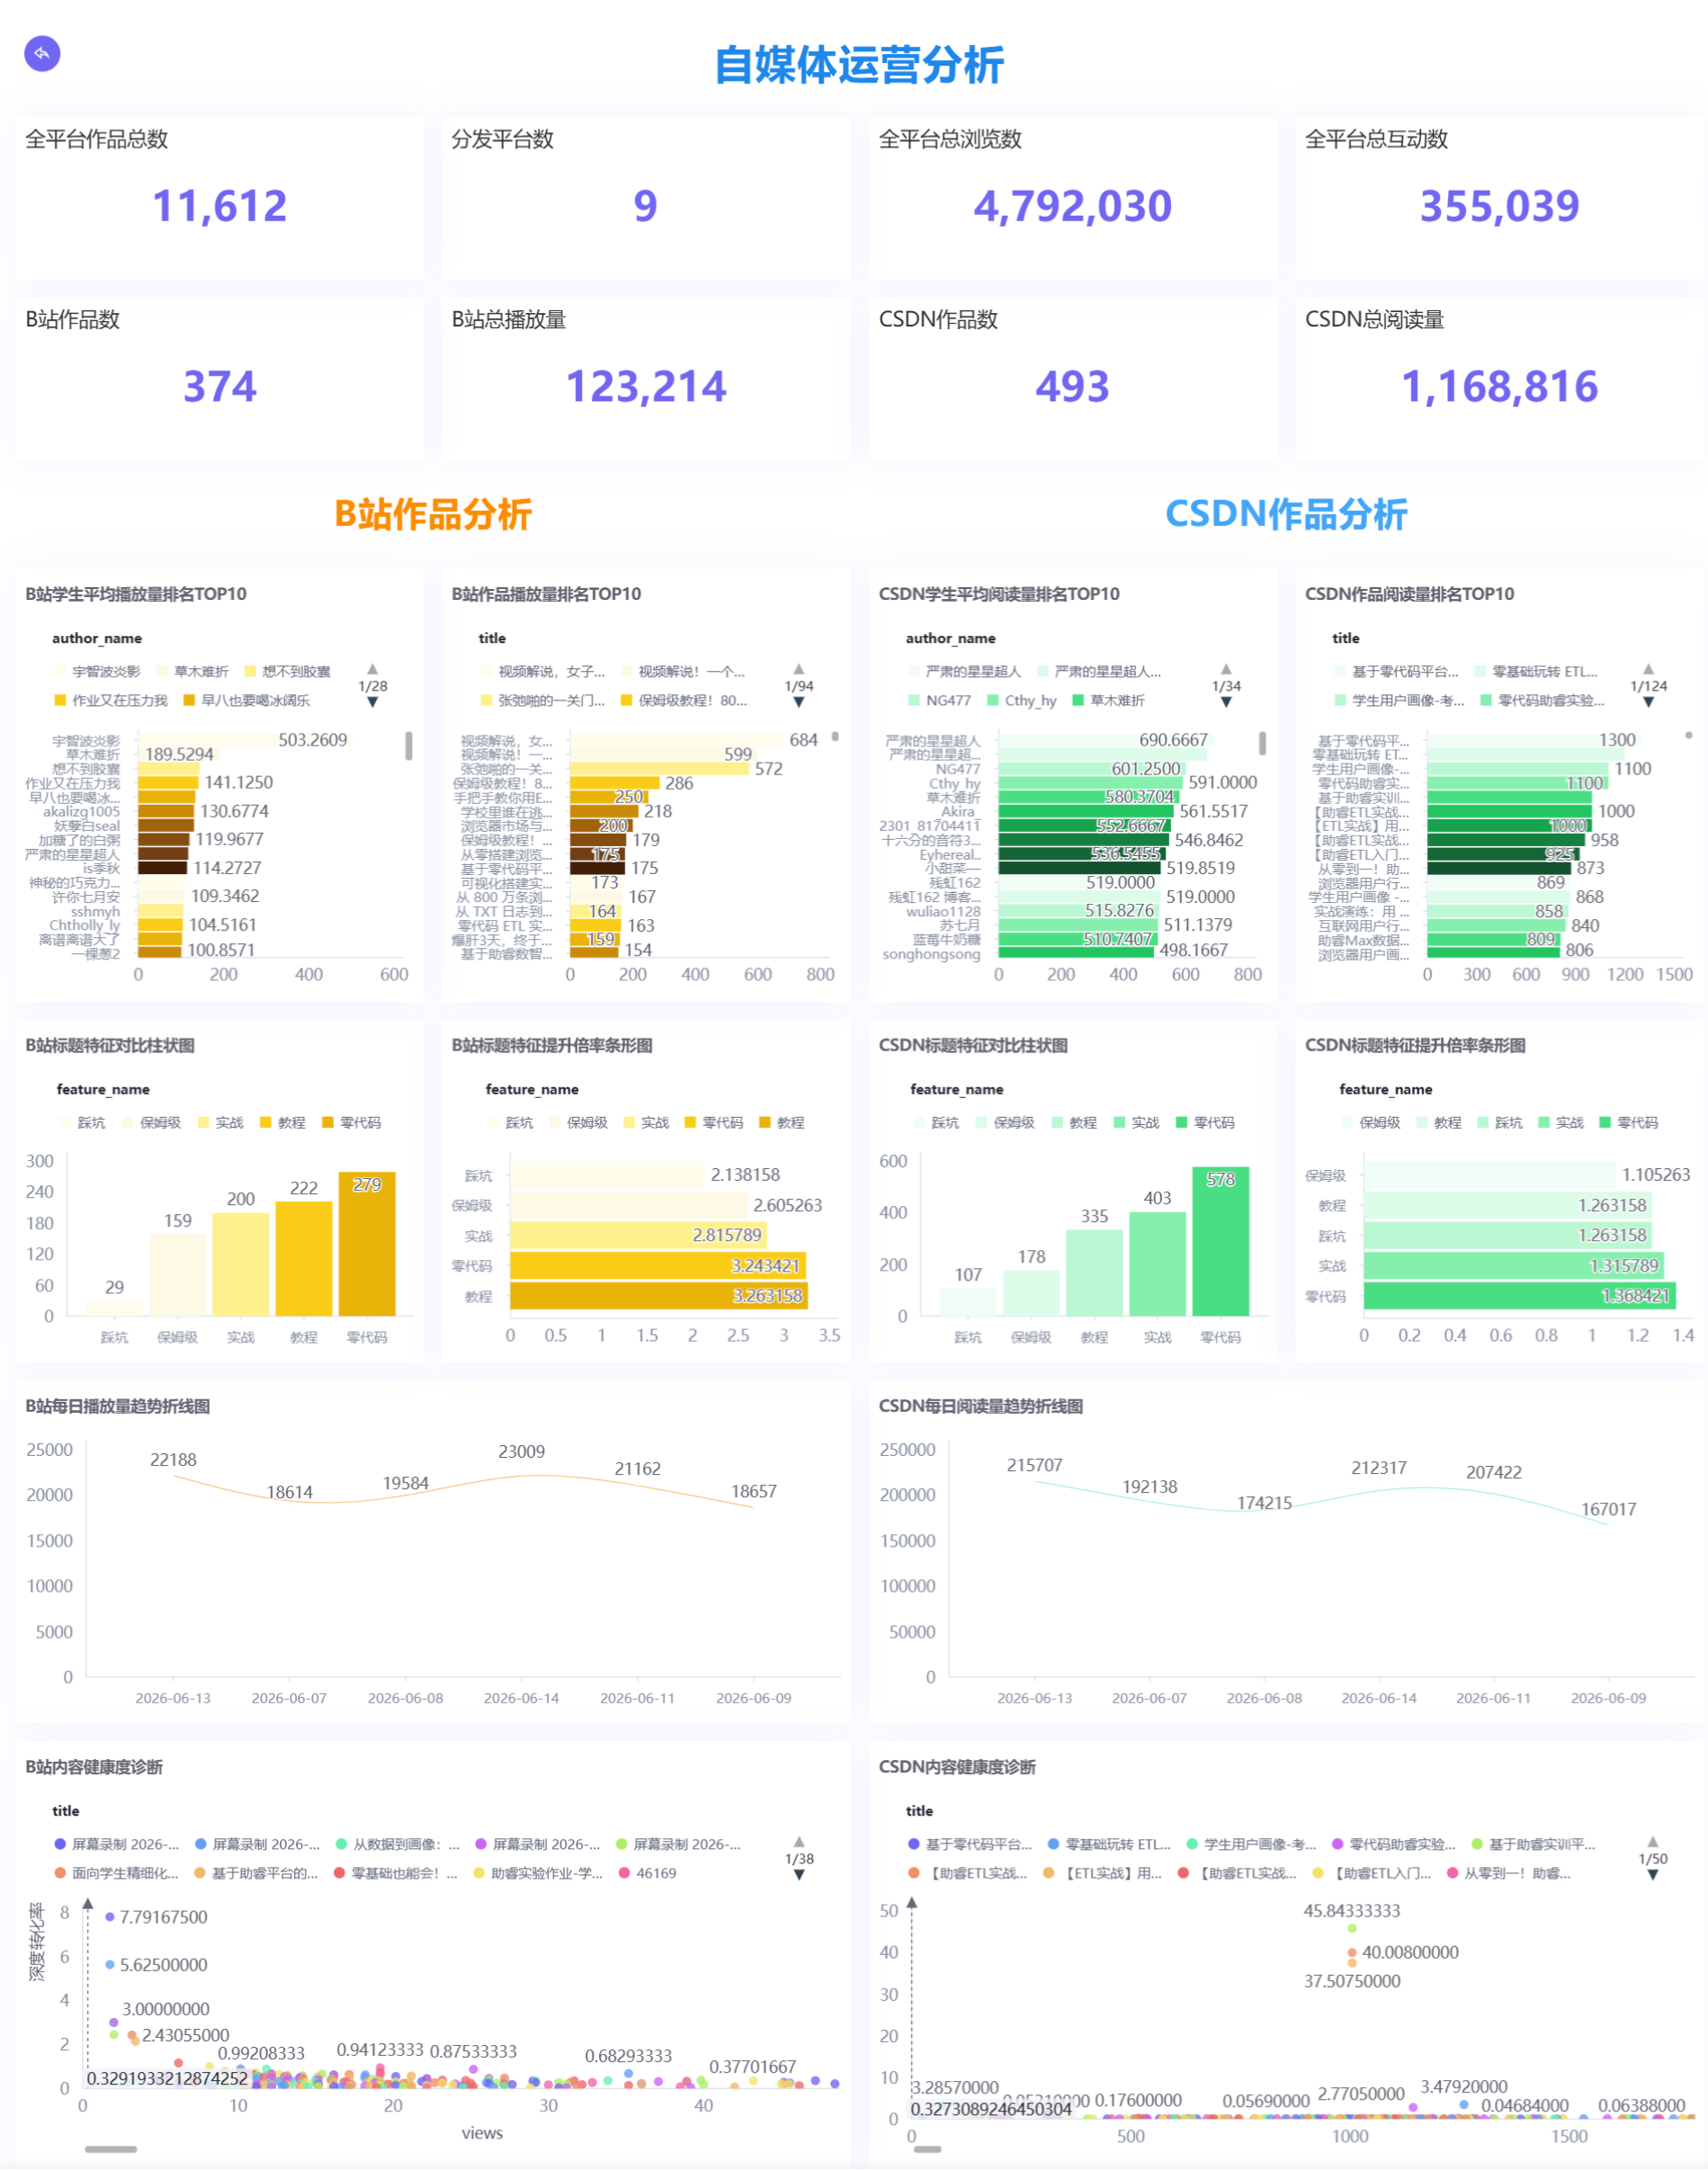Click the back arrow icon beside the title
The image size is (1708, 2170).
click(42, 53)
